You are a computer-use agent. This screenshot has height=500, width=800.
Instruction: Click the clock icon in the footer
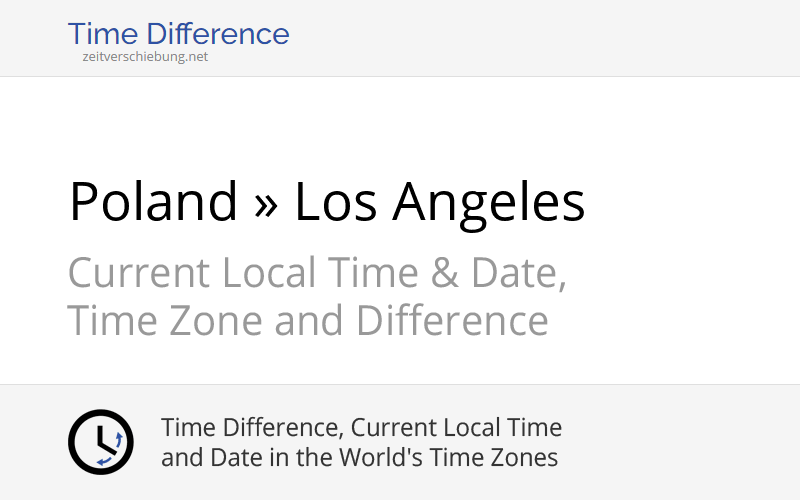100,442
